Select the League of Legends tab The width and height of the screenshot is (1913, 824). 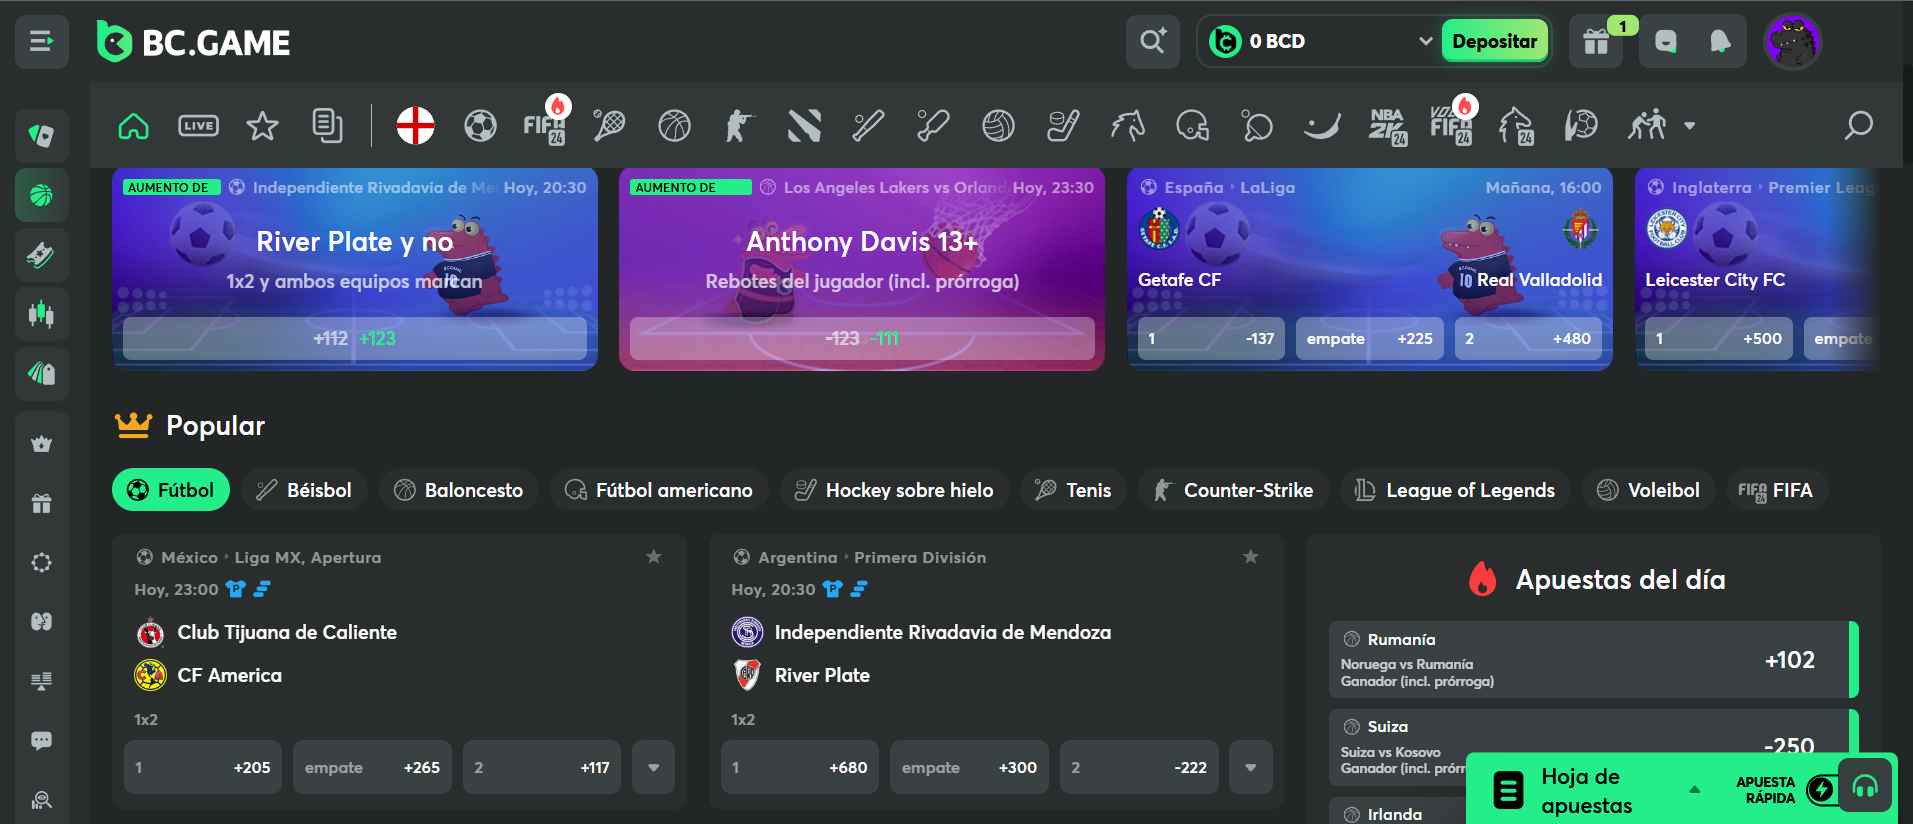[1455, 490]
